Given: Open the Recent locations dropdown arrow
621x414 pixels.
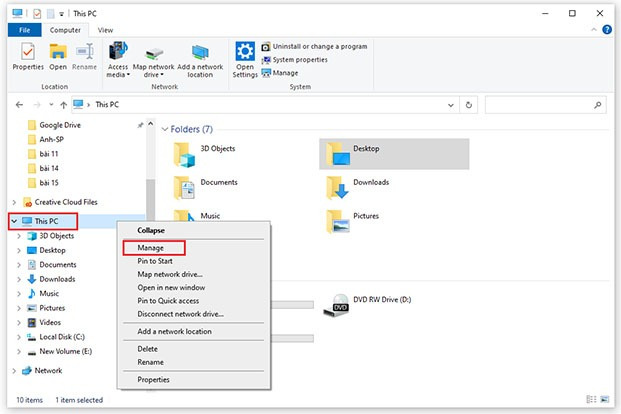Looking at the screenshot, I should pos(51,105).
